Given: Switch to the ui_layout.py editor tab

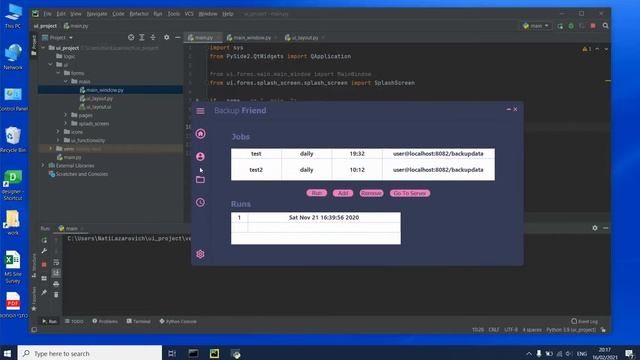Looking at the screenshot, I should coord(304,38).
